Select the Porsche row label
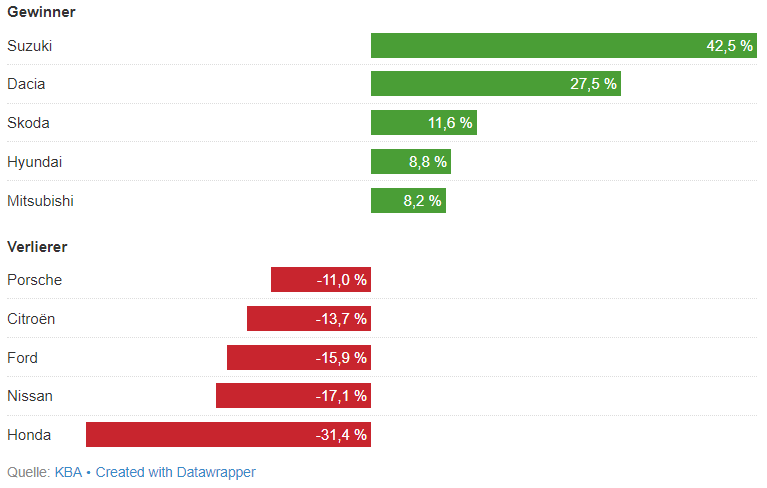Screen dimensions: 767x488 tap(34, 280)
